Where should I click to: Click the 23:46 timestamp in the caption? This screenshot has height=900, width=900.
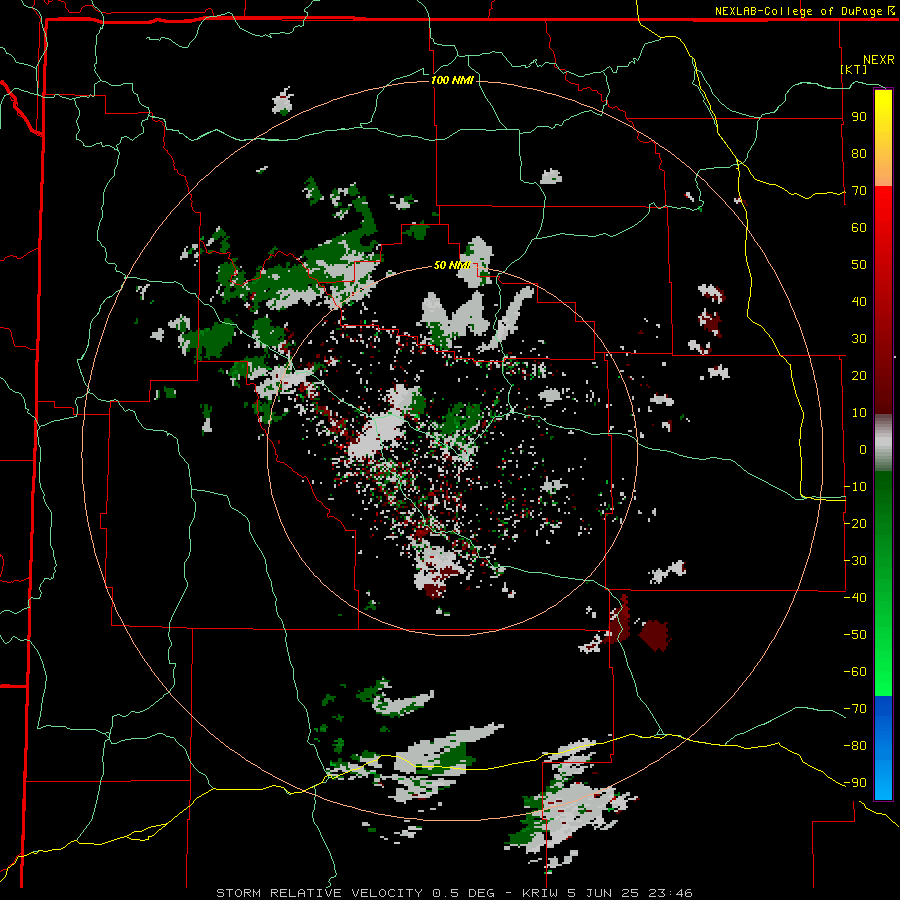[670, 893]
